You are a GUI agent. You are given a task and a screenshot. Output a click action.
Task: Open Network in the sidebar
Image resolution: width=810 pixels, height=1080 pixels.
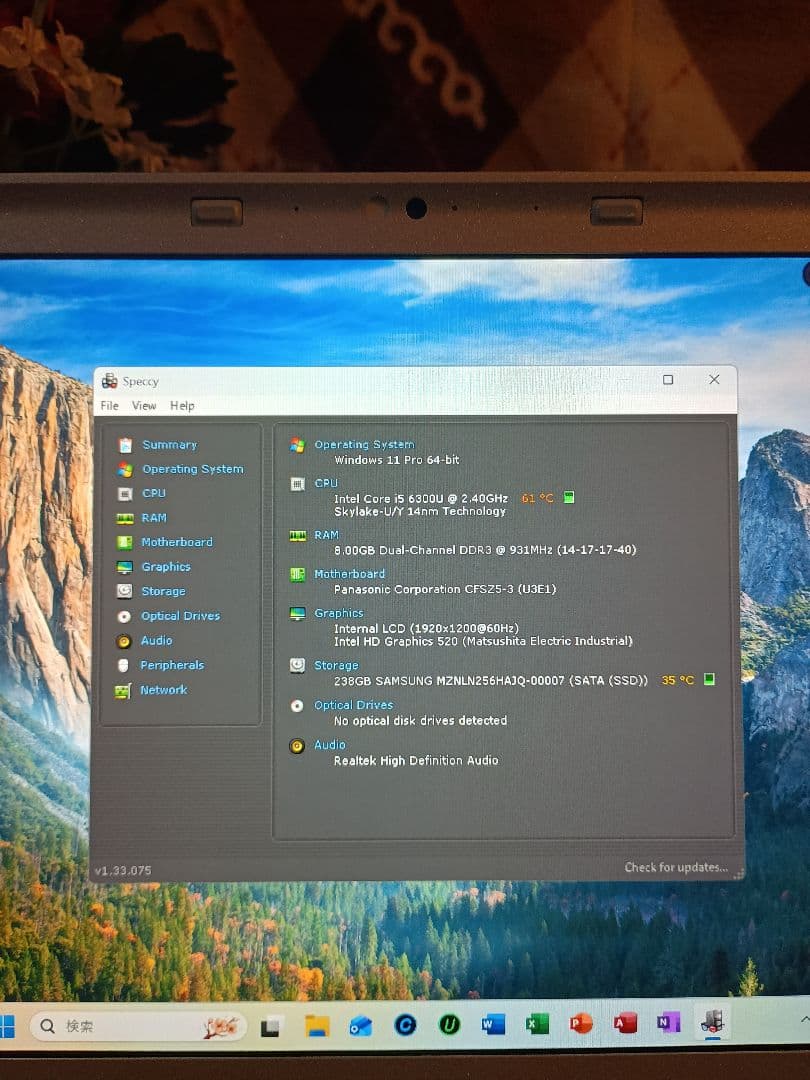[163, 689]
